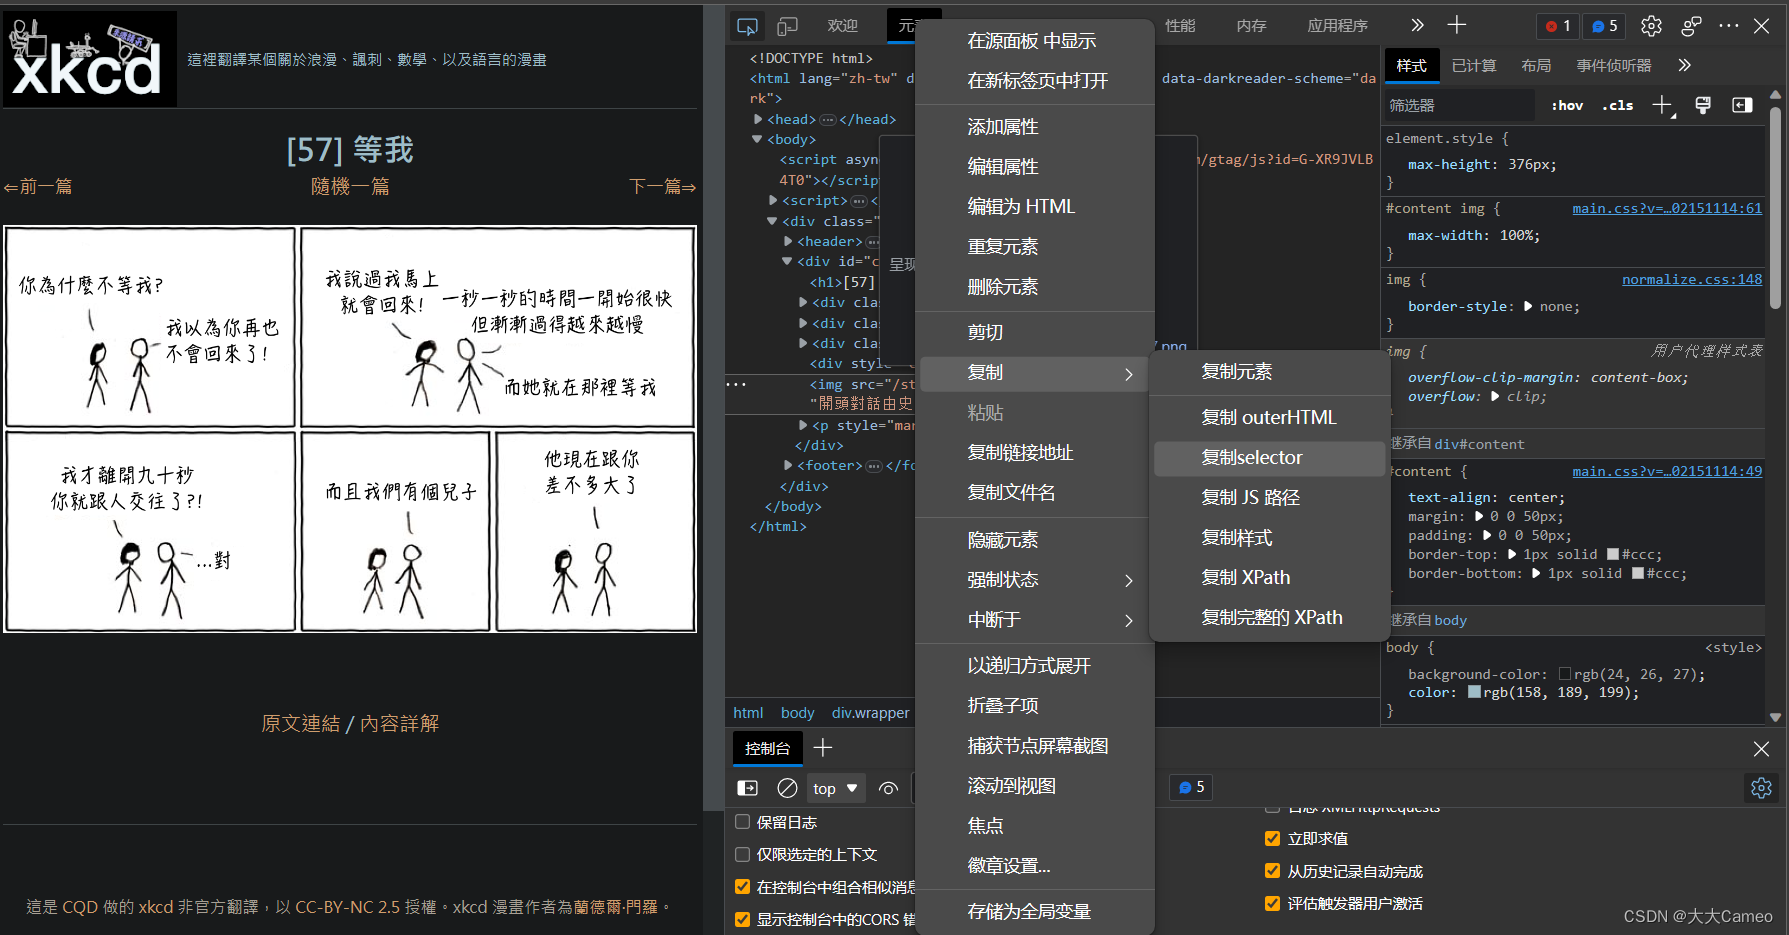The height and width of the screenshot is (935, 1789).
Task: Expand the header node in DOM tree
Action: (x=788, y=241)
